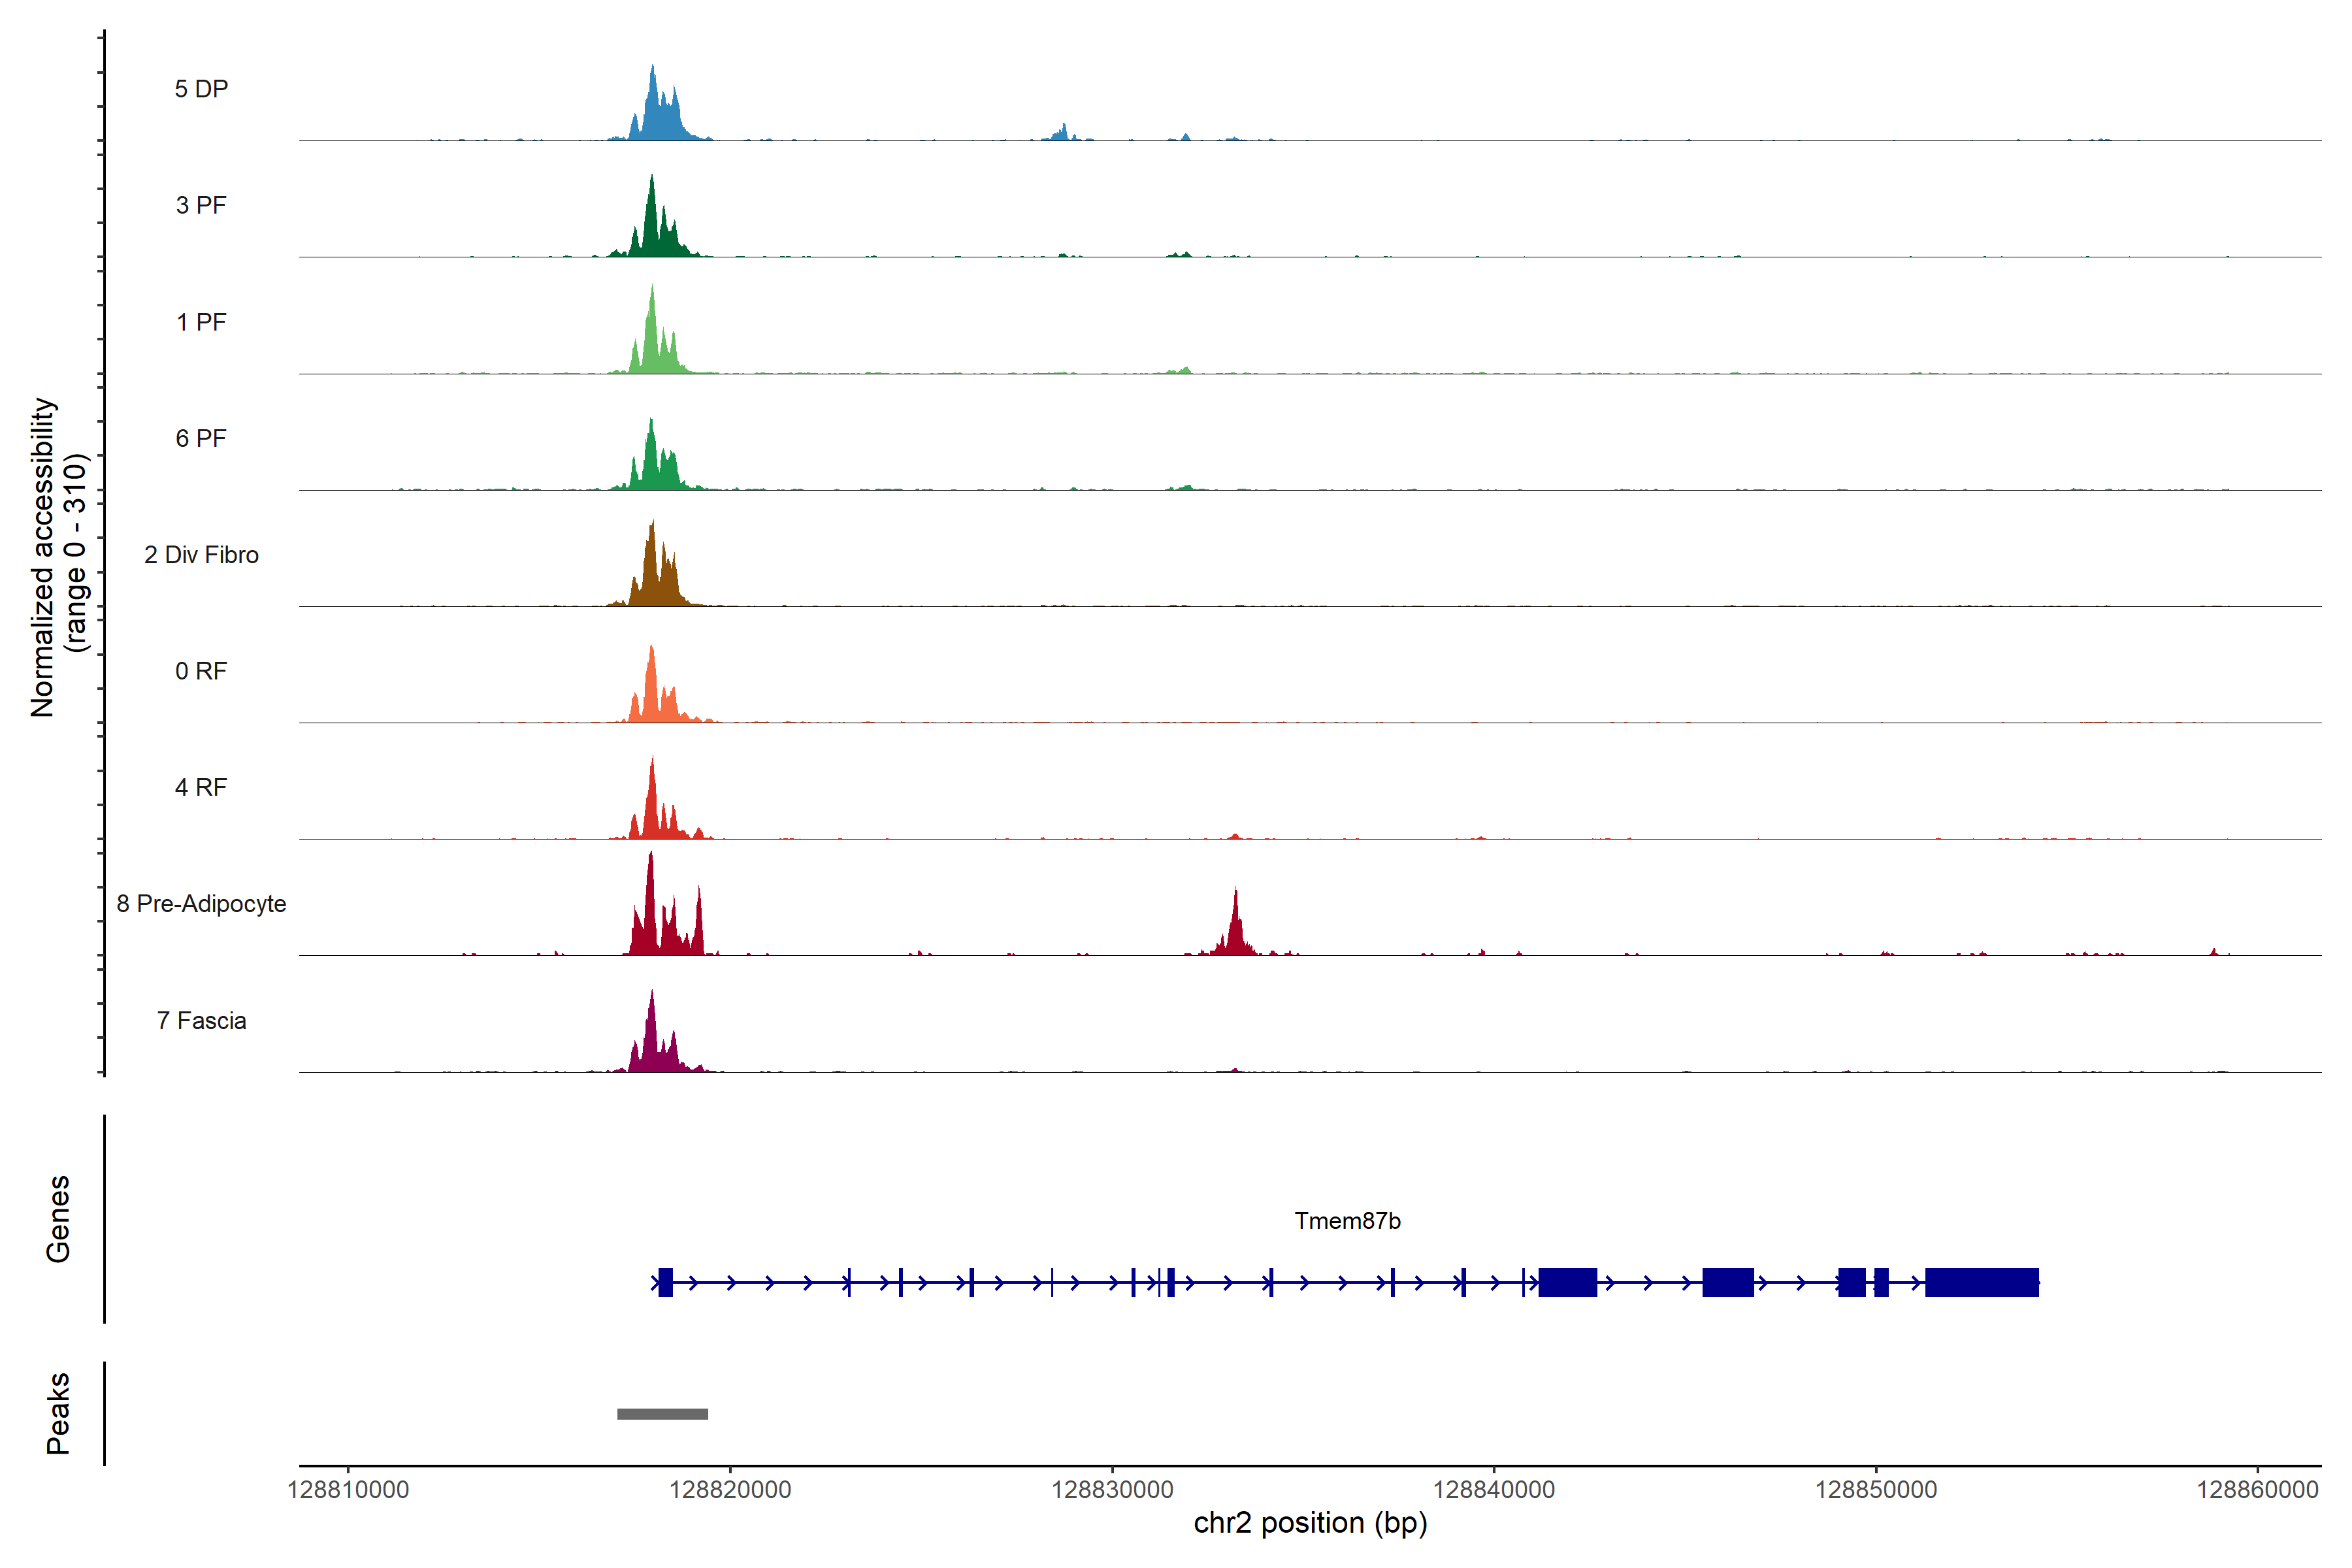Click the gray peak bar in Peaks track
The width and height of the screenshot is (2352, 1568).
pos(662,1414)
